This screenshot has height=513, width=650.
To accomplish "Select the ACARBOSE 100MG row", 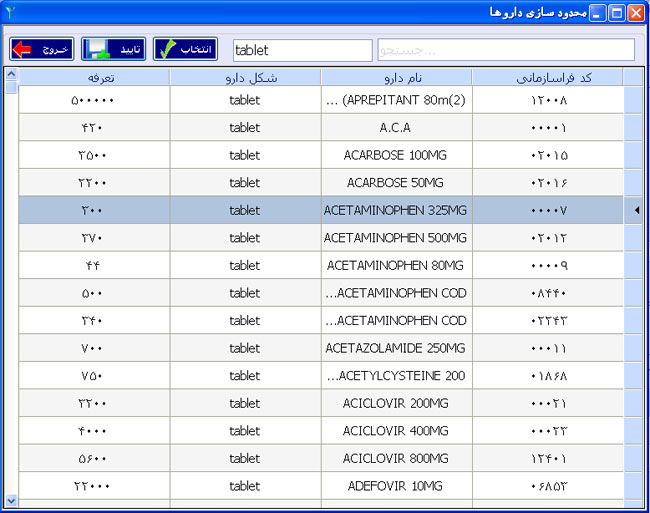I will click(396, 155).
